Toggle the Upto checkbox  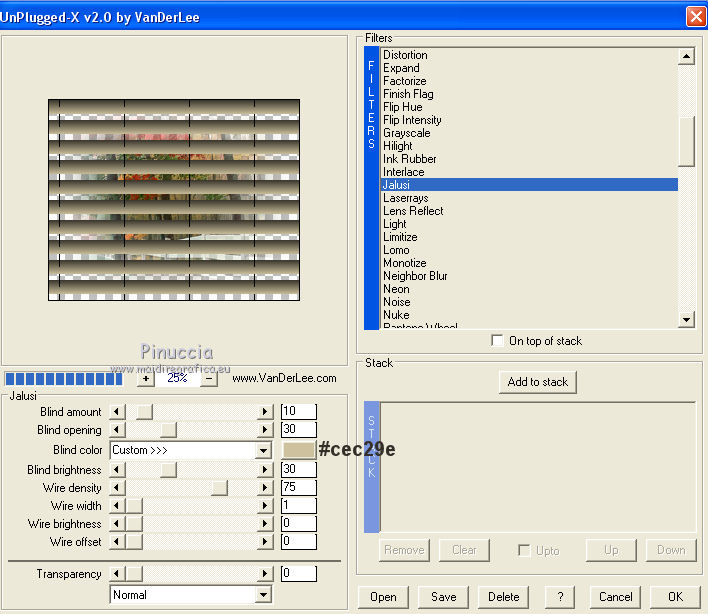[524, 550]
